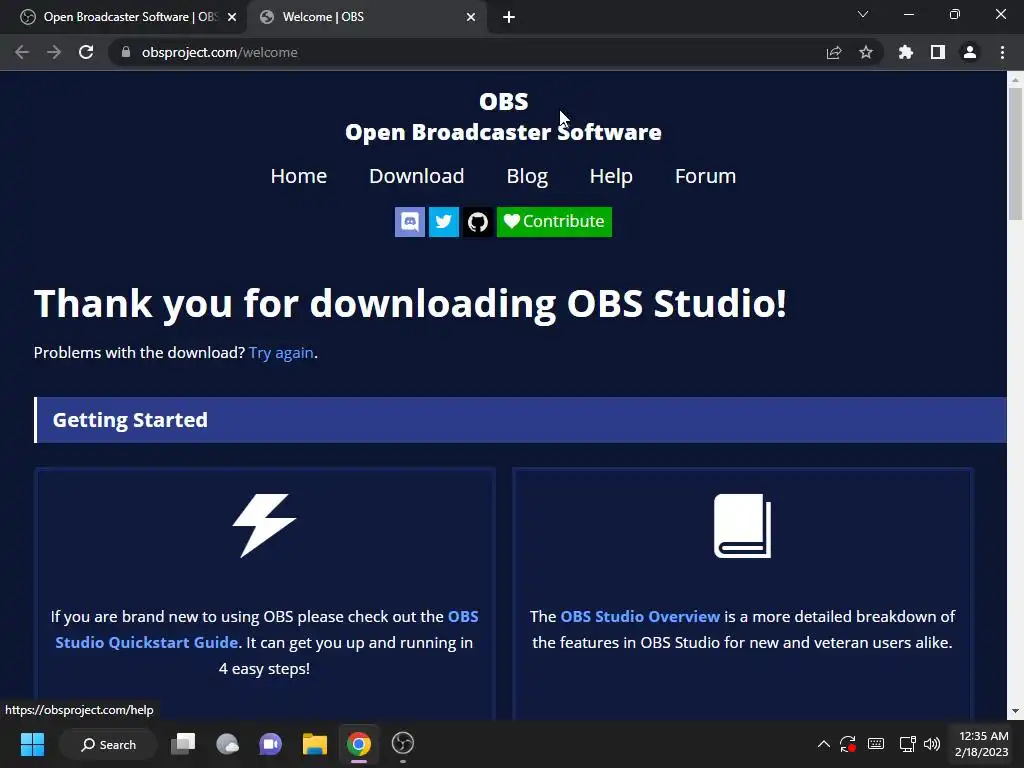Reload the current page
Screen dimensions: 1024x768
86,52
